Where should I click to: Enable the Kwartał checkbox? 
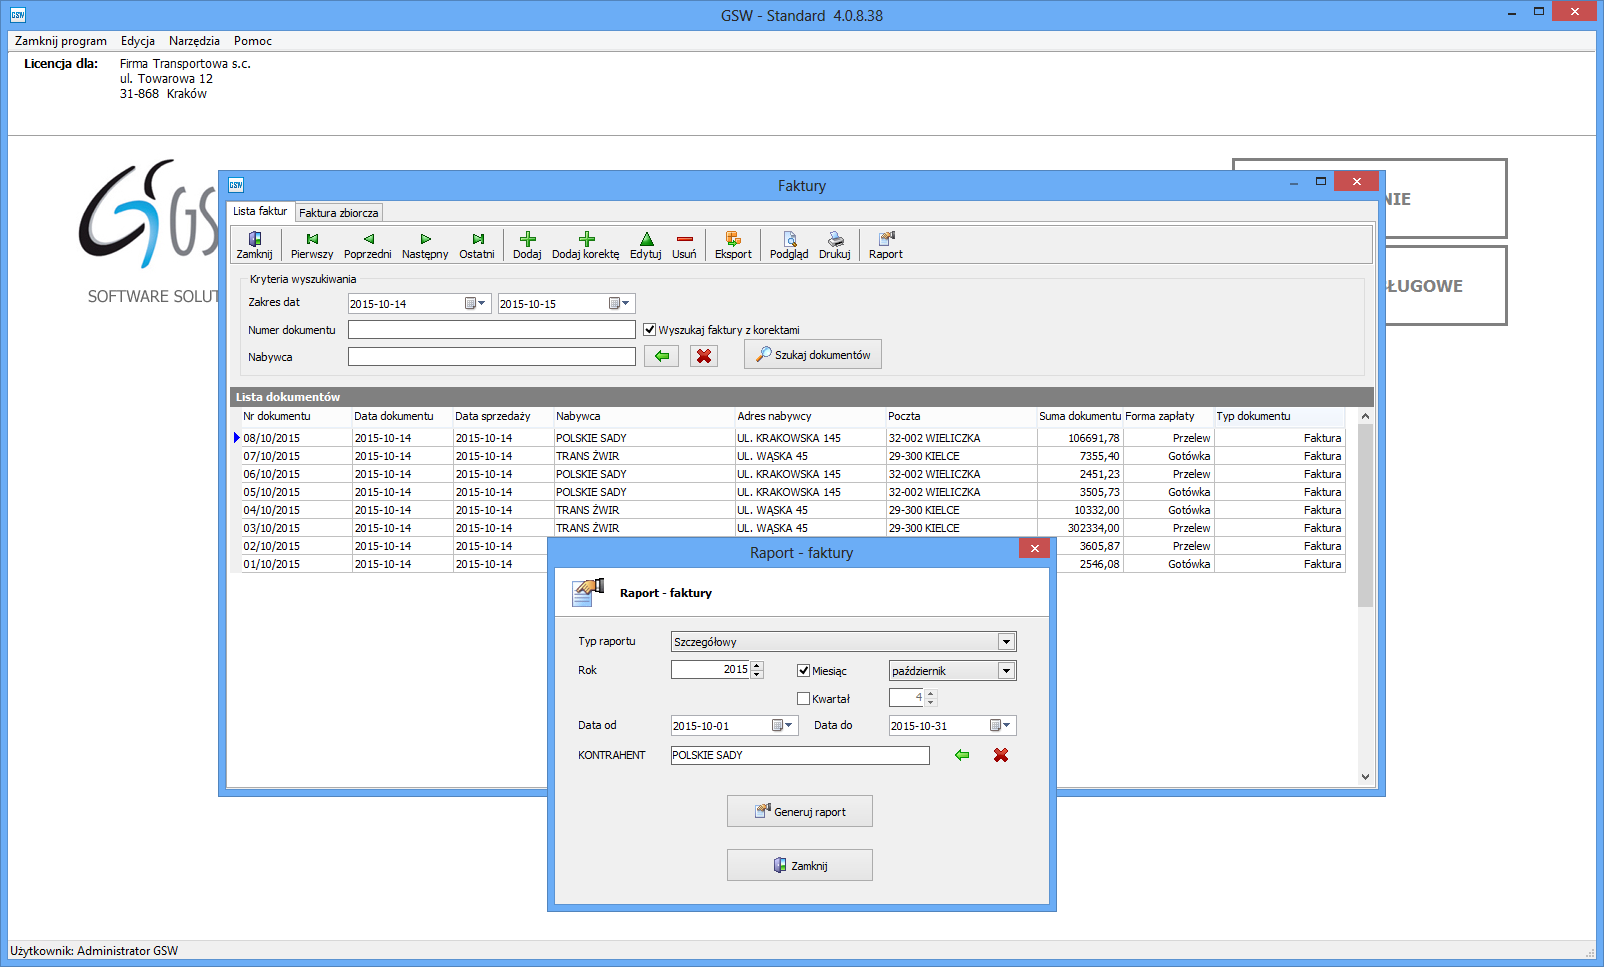coord(804,699)
